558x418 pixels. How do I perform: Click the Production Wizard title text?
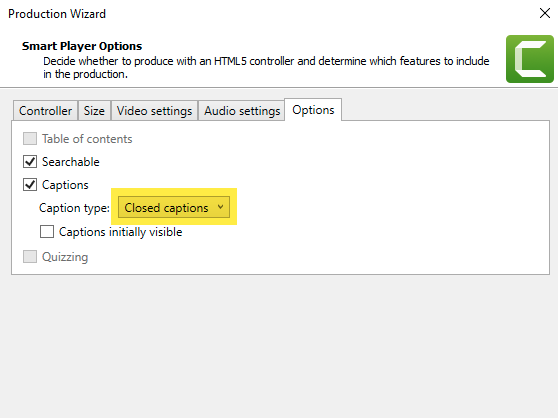click(x=57, y=14)
